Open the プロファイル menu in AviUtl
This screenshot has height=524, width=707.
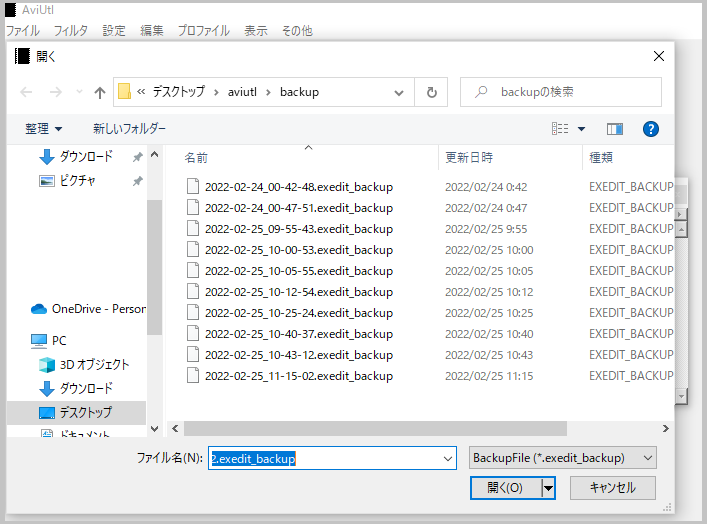[203, 31]
